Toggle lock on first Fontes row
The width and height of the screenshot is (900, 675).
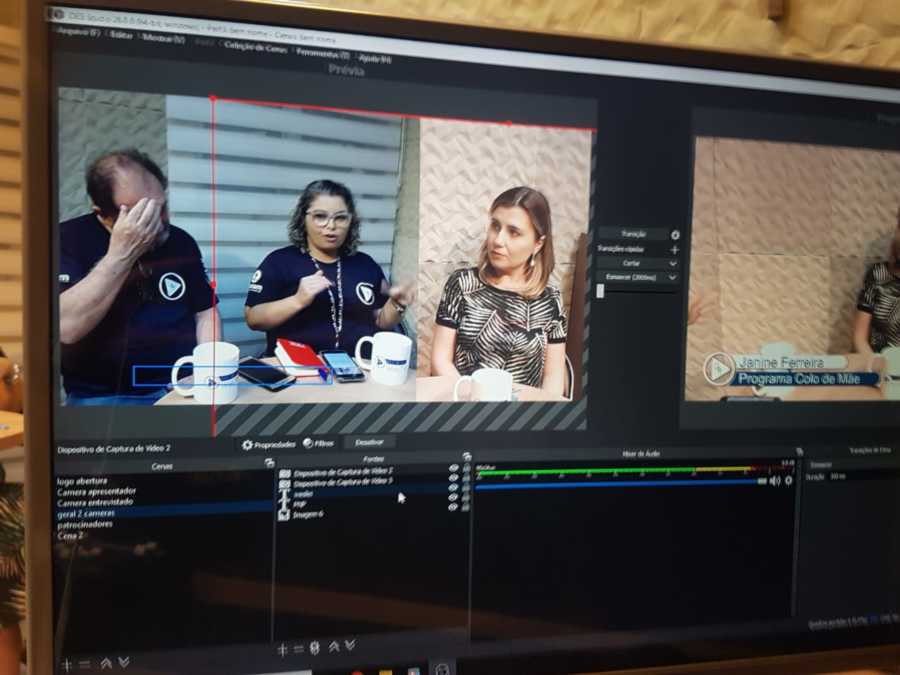click(466, 468)
